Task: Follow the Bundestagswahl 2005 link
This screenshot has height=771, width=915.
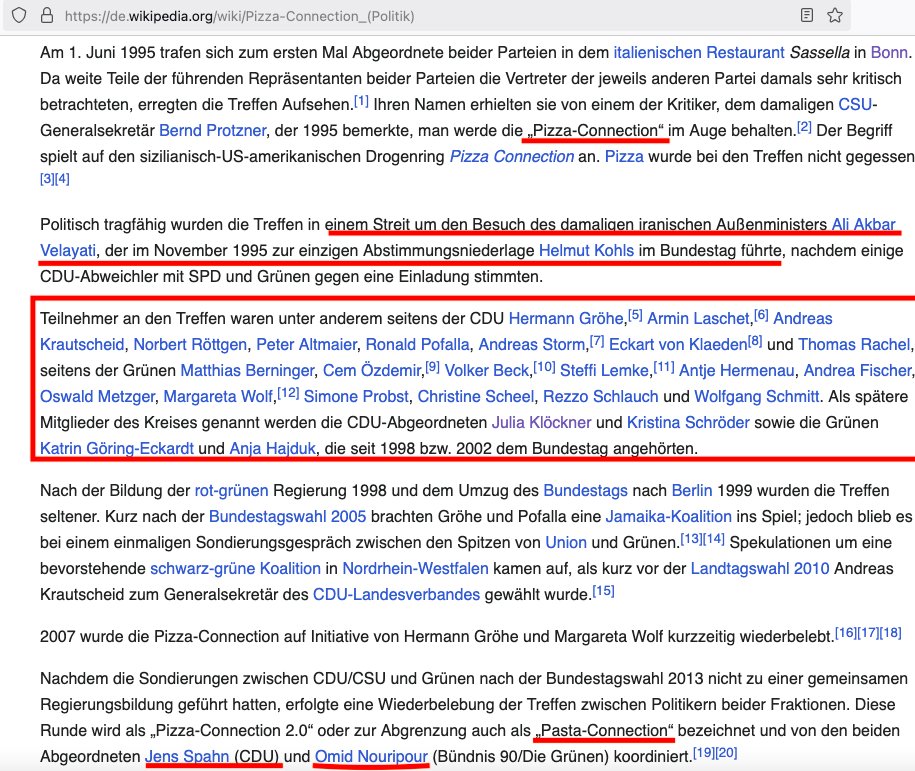Action: (x=287, y=517)
